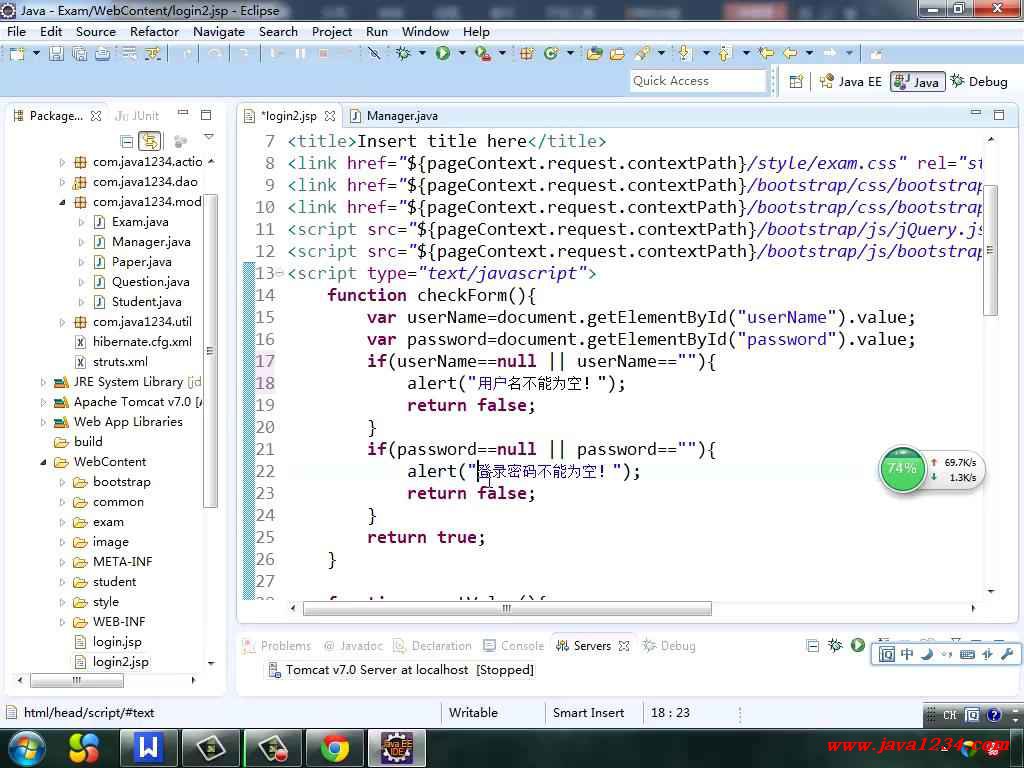Screen dimensions: 1024x768
Task: Open the Refactor menu
Action: click(x=154, y=31)
